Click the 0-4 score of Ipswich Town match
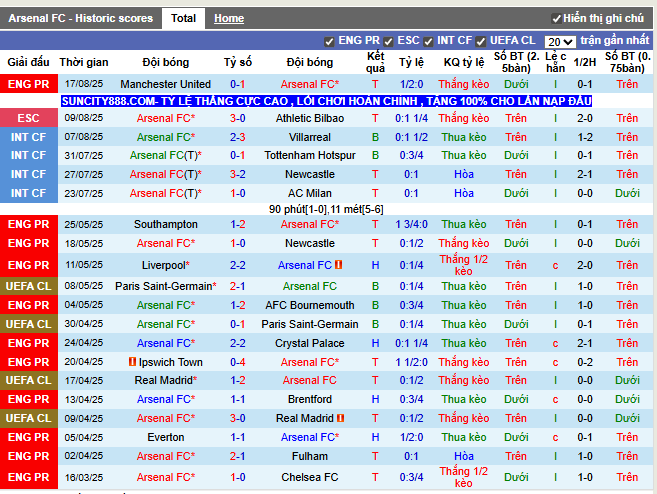Image resolution: width=657 pixels, height=494 pixels. tap(238, 362)
